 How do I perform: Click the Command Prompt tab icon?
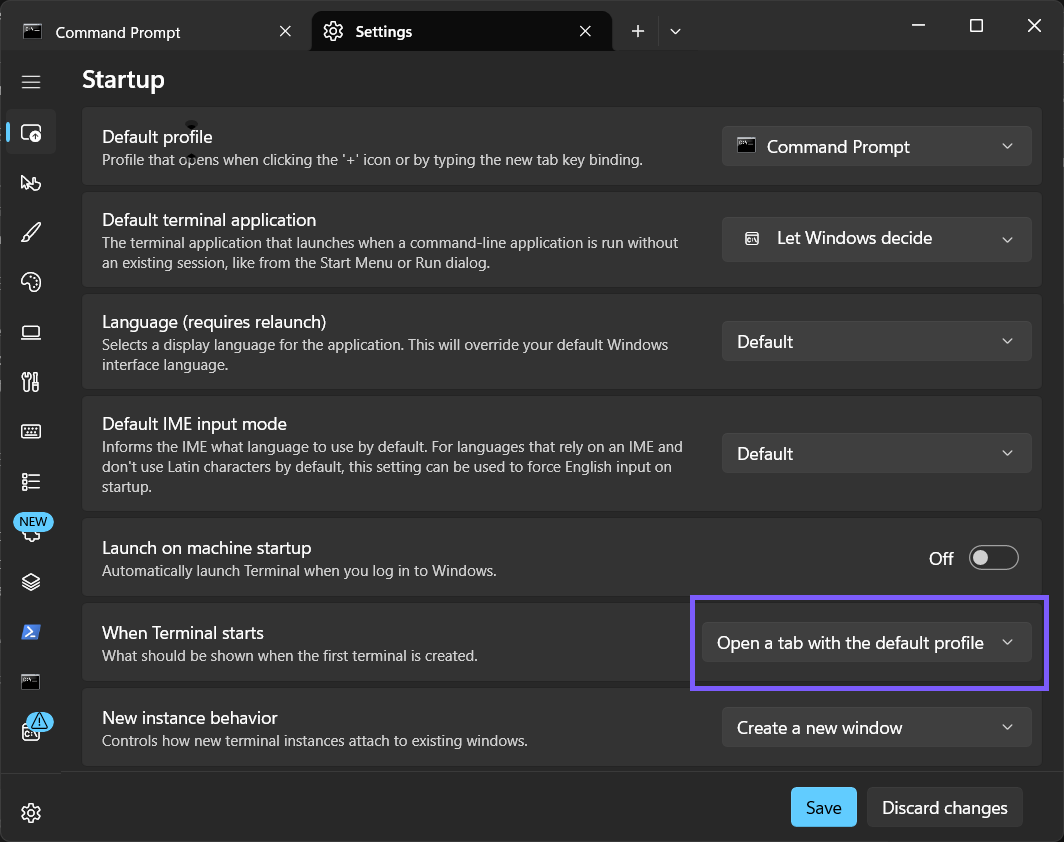[33, 32]
